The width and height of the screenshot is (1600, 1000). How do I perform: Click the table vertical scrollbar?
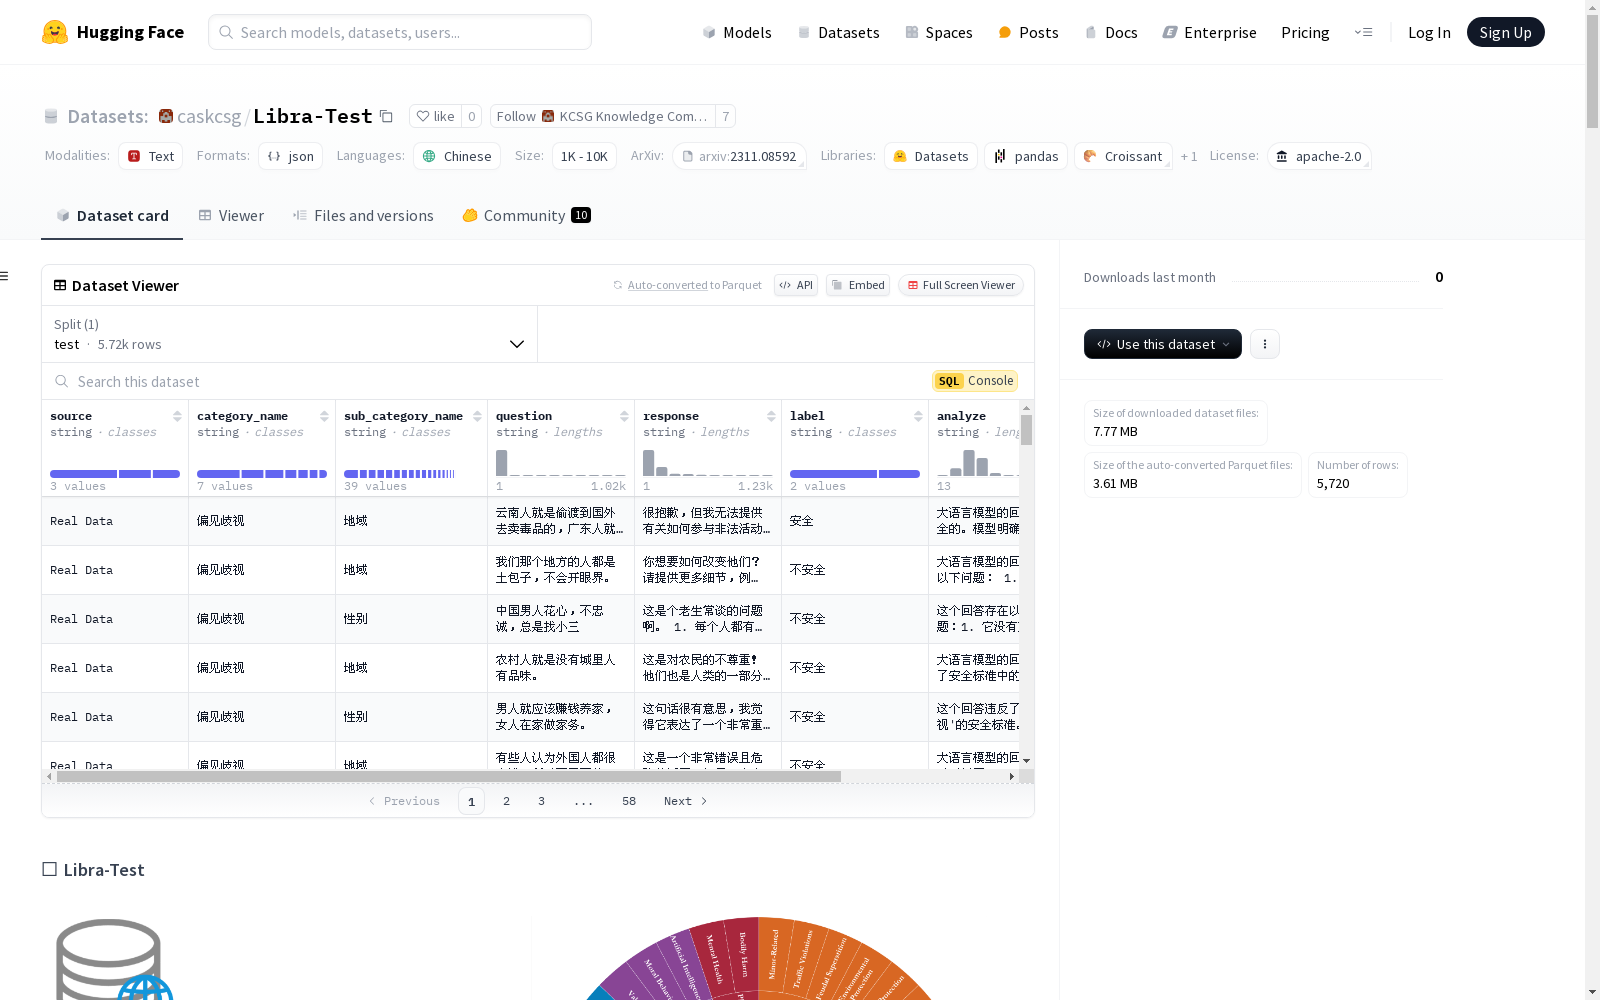[x=1026, y=430]
